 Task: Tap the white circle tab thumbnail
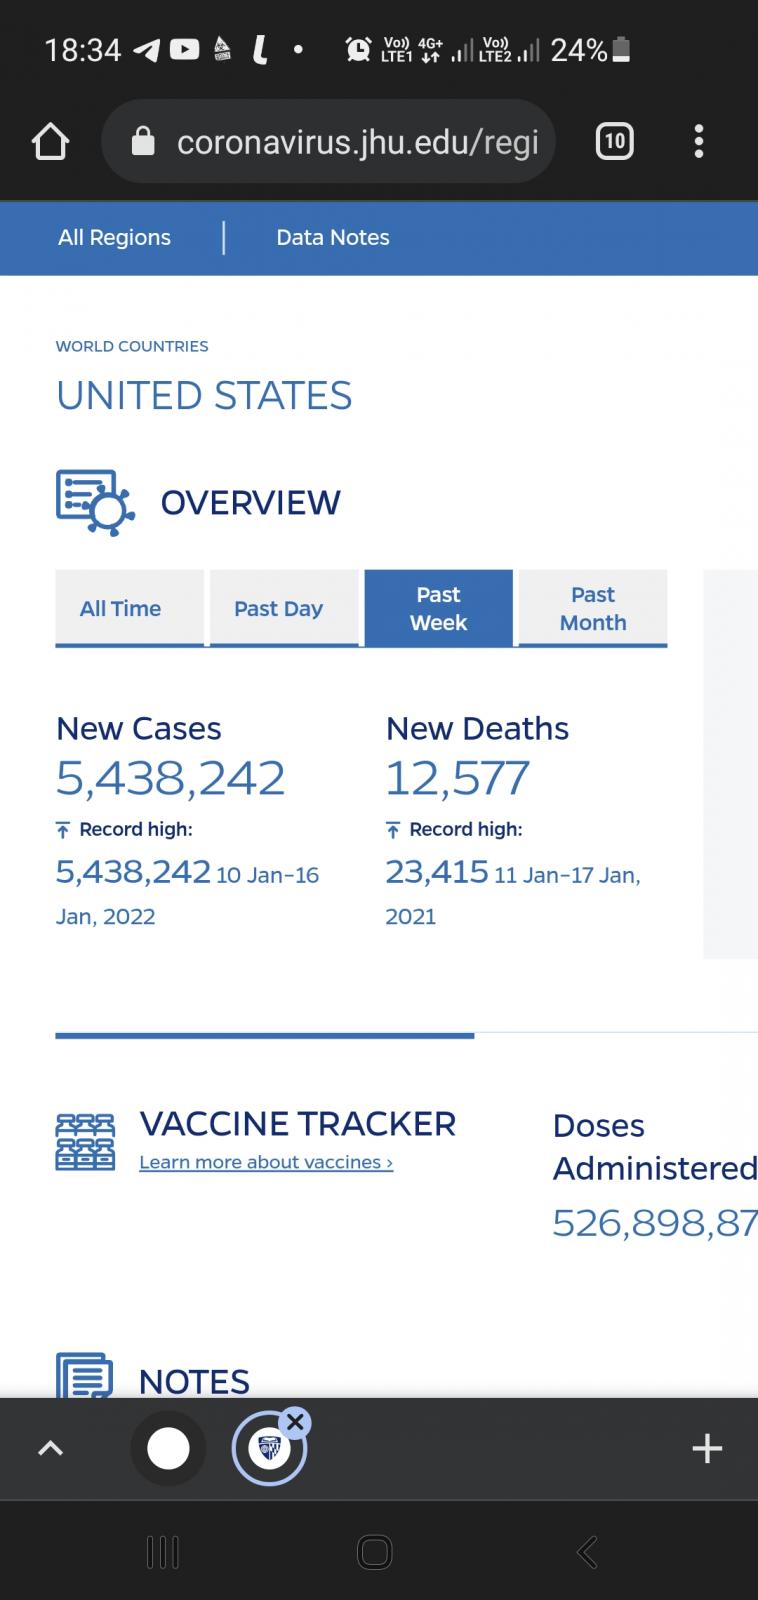(x=168, y=1448)
